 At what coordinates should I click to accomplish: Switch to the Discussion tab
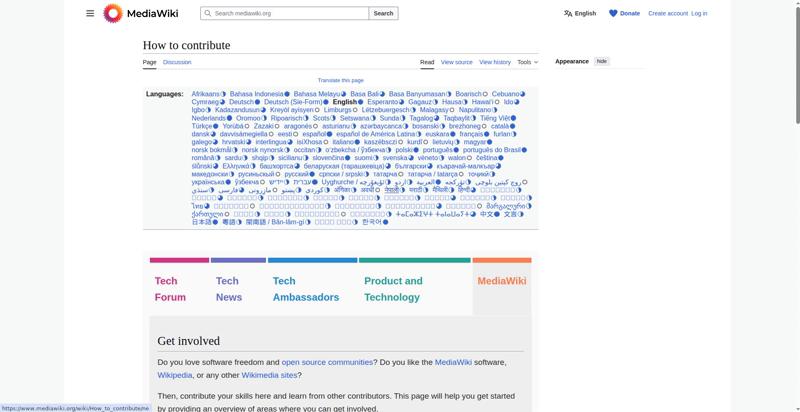[x=177, y=62]
